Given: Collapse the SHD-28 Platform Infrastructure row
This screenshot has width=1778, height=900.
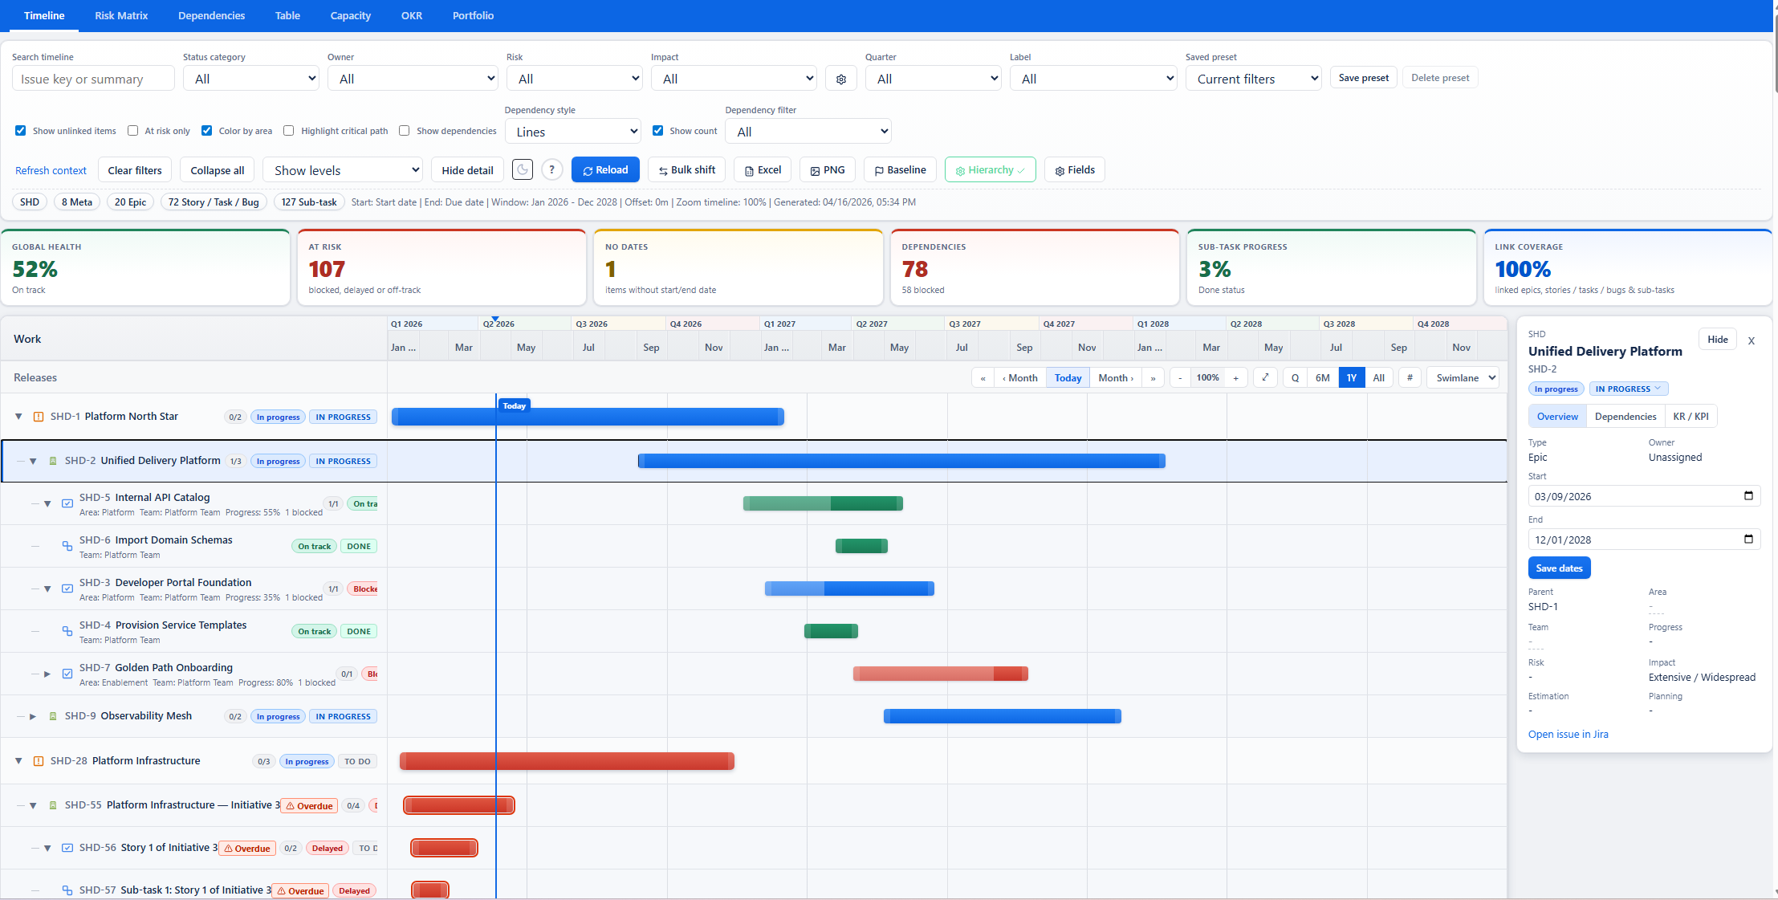Looking at the screenshot, I should pos(17,761).
